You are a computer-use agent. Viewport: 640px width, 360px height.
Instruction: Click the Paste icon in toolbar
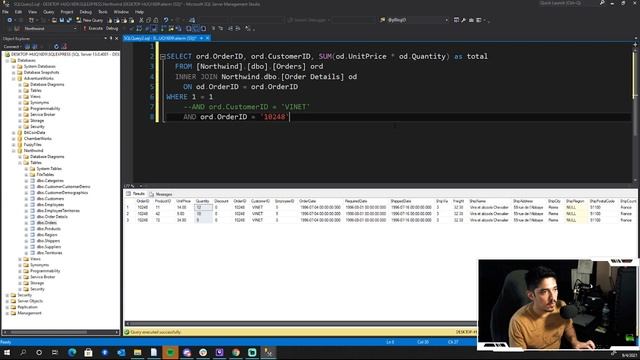(156, 20)
